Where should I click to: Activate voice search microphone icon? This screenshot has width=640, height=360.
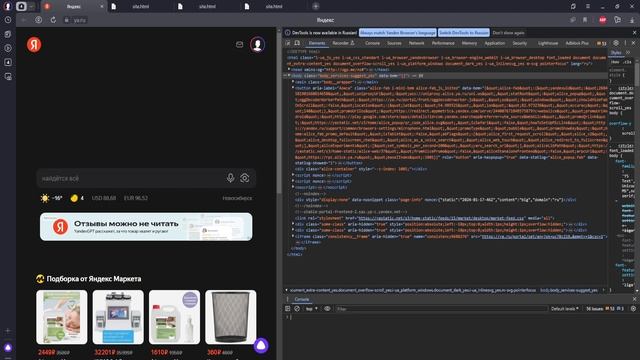[230, 178]
